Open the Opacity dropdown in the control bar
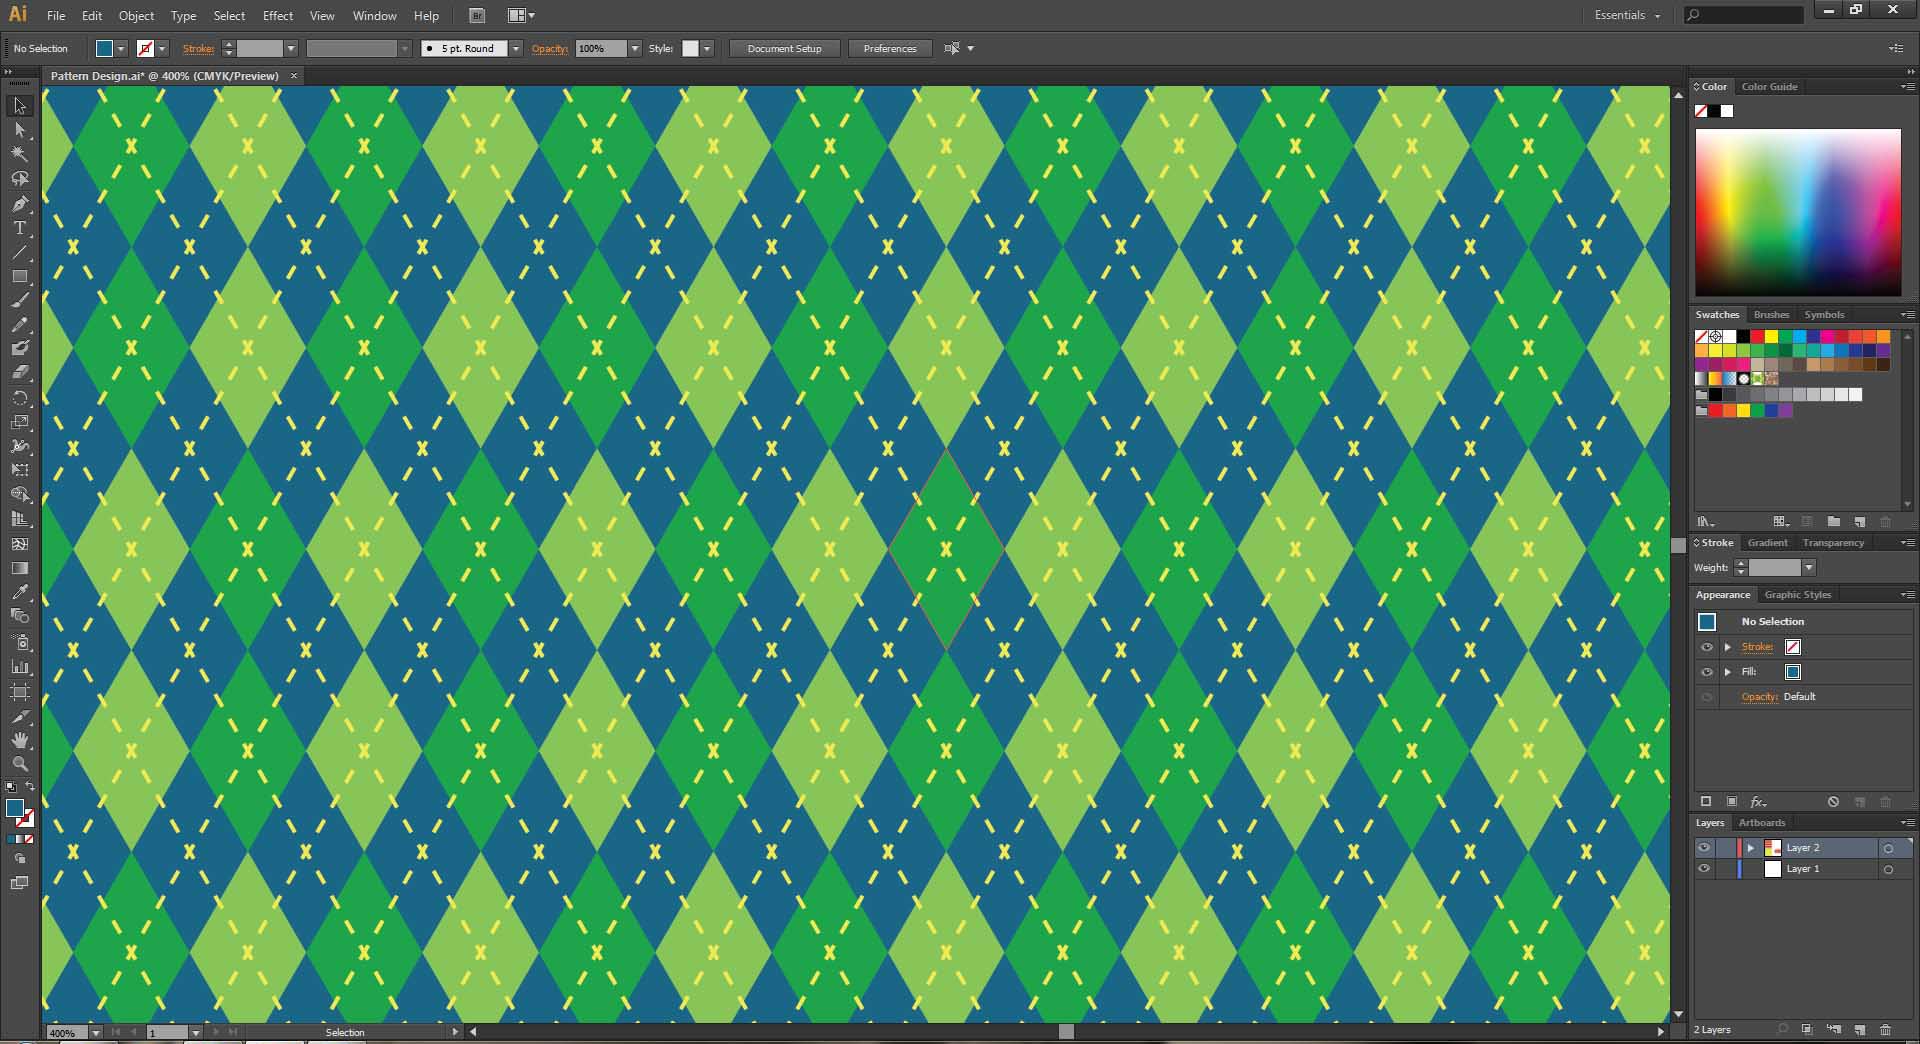 click(634, 48)
